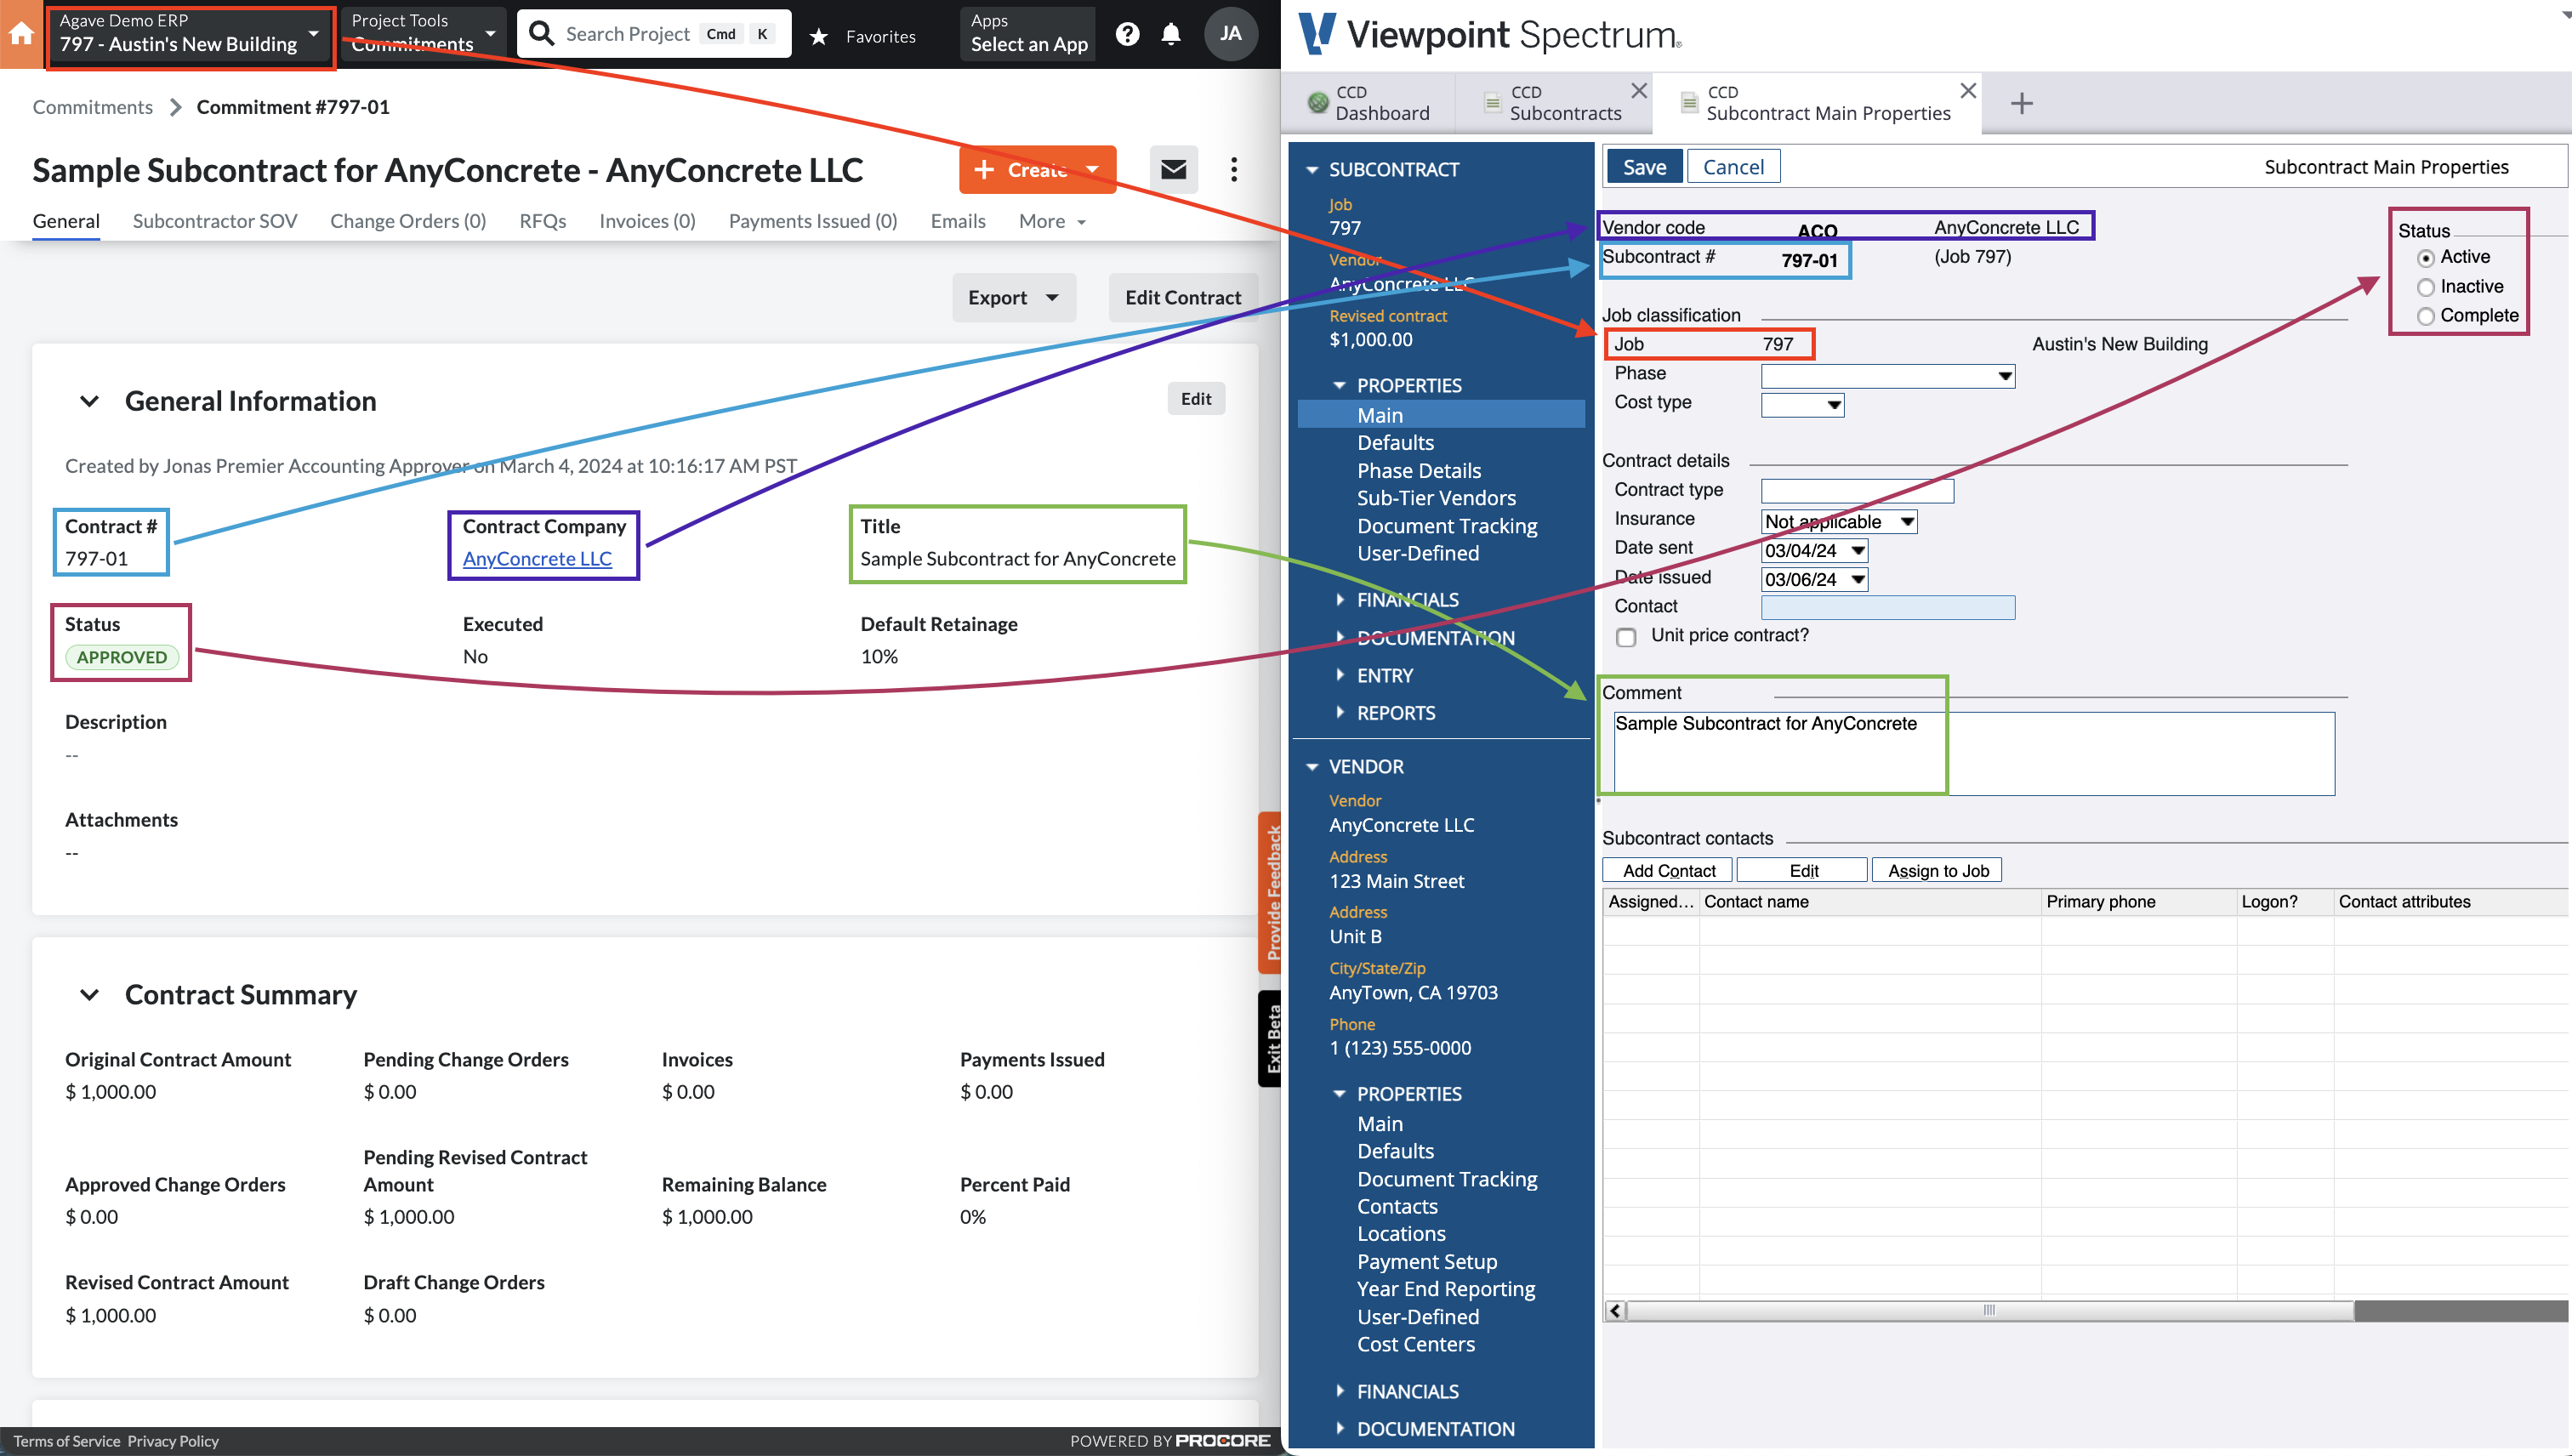Screen dimensions: 2572x1456
Task: Open the three-dot more options menu
Action: click(x=1234, y=169)
